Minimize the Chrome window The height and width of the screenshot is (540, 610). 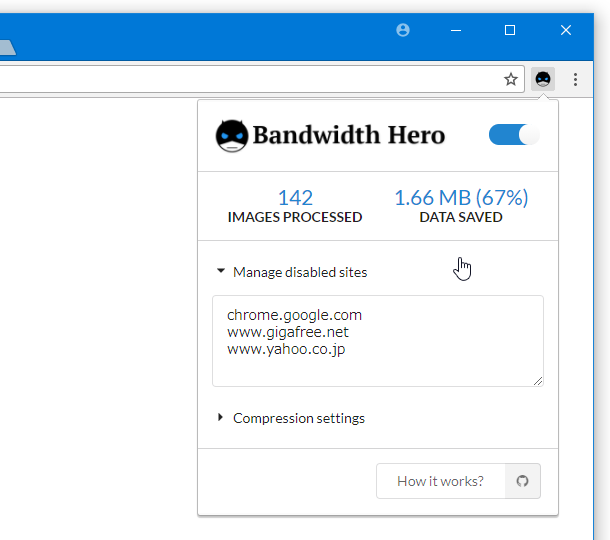[x=456, y=30]
